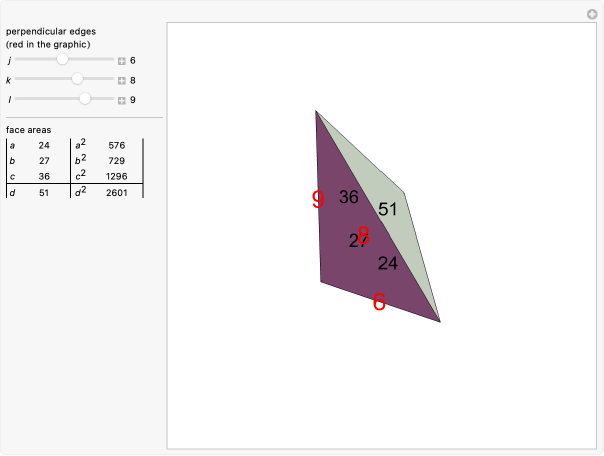Select the face area label 36

(x=348, y=198)
